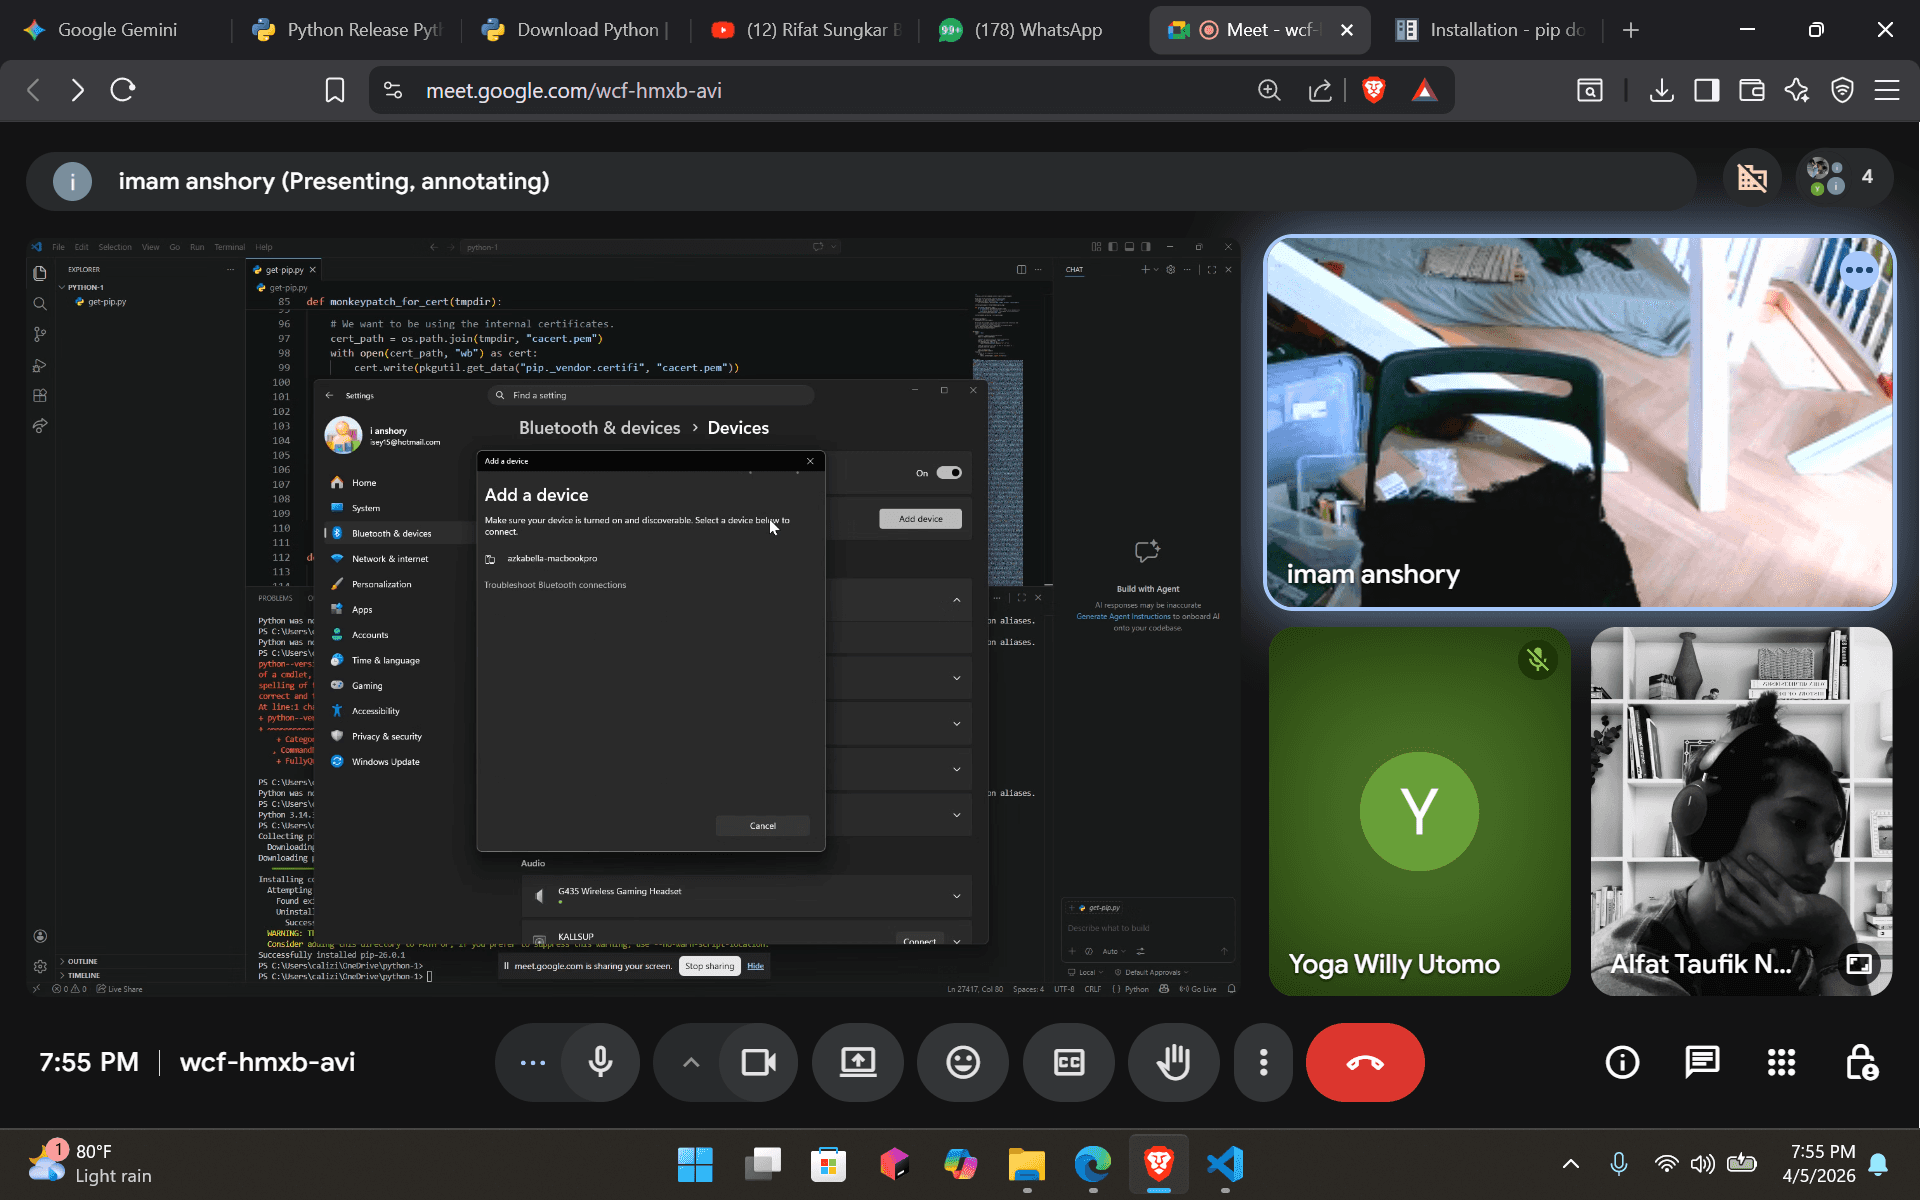
Task: Open more options three-dot menu
Action: (1263, 1062)
